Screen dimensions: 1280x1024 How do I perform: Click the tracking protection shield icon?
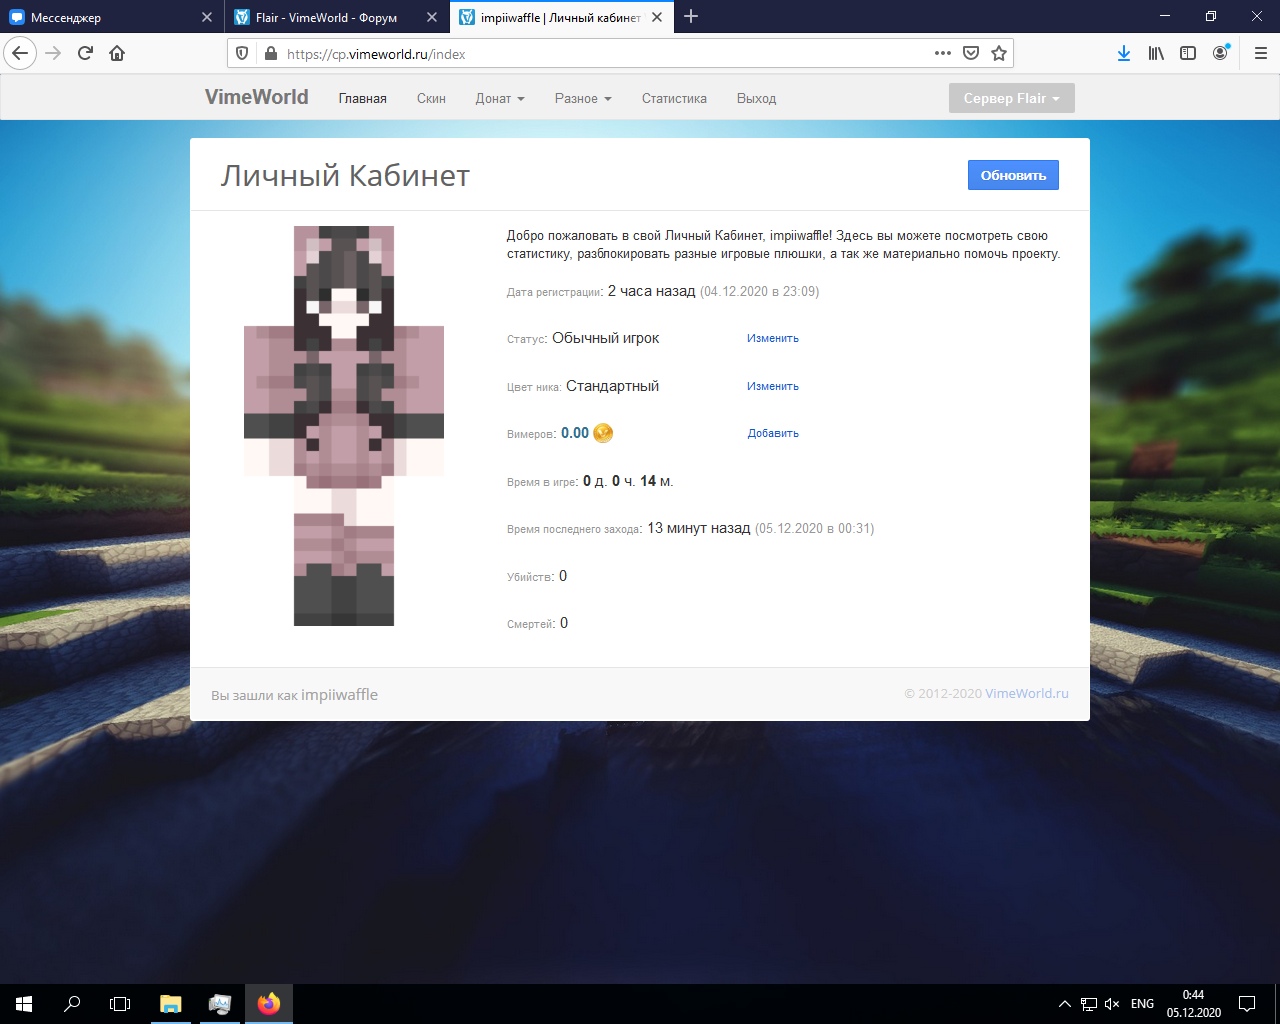click(x=242, y=54)
